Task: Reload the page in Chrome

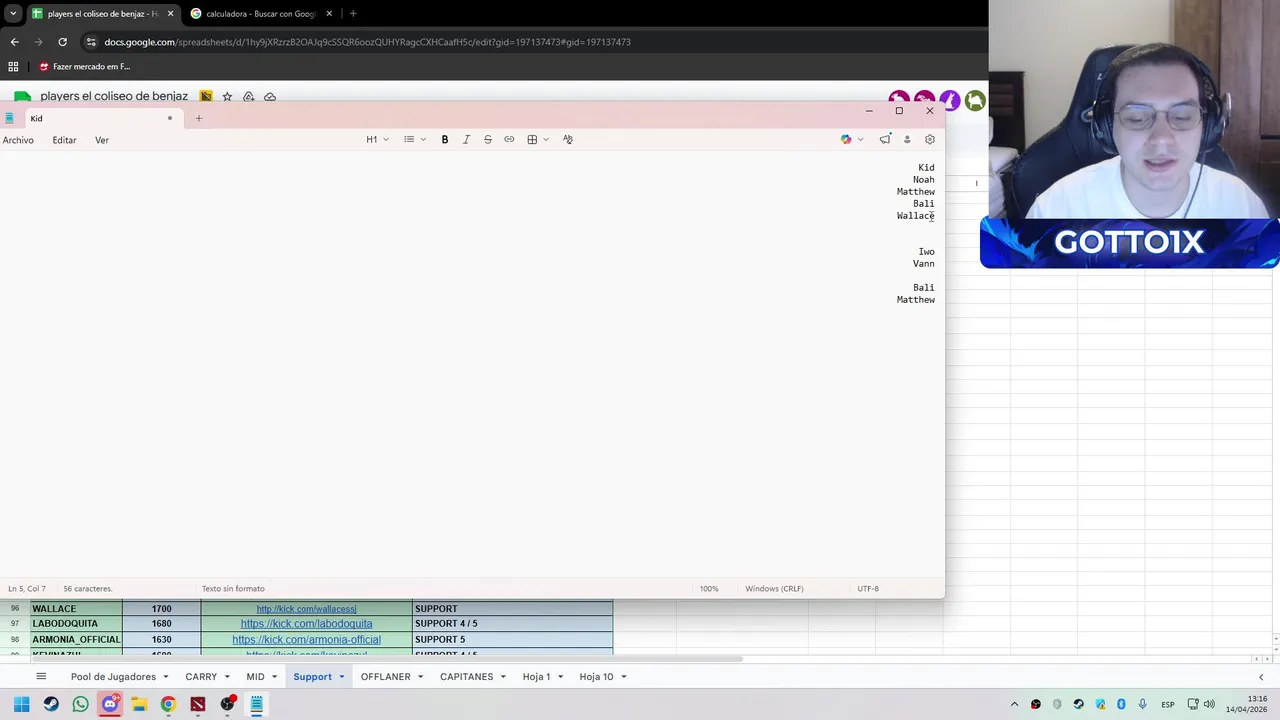Action: 62,42
